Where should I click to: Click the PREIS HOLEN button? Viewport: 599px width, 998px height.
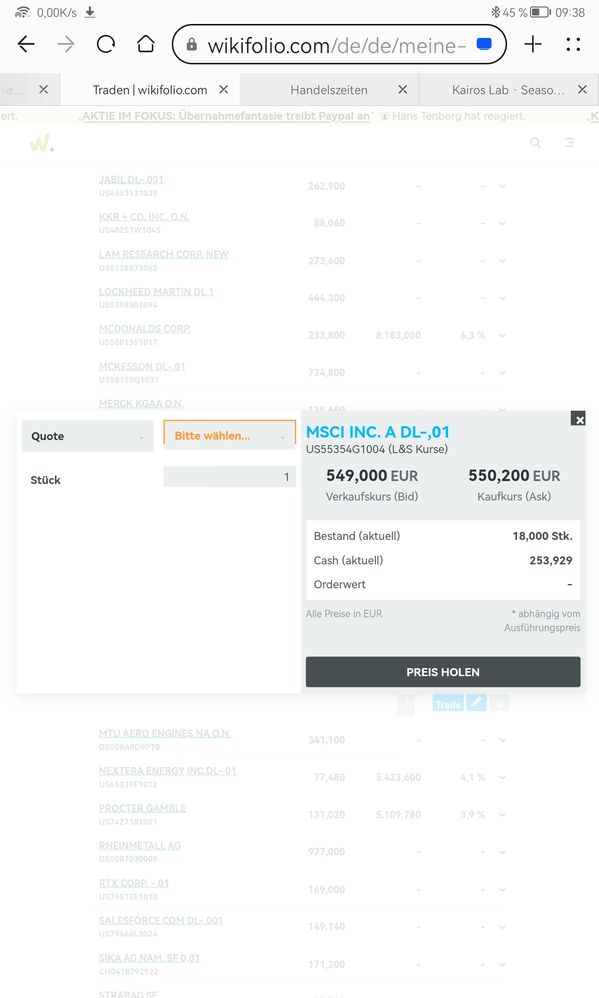[443, 672]
